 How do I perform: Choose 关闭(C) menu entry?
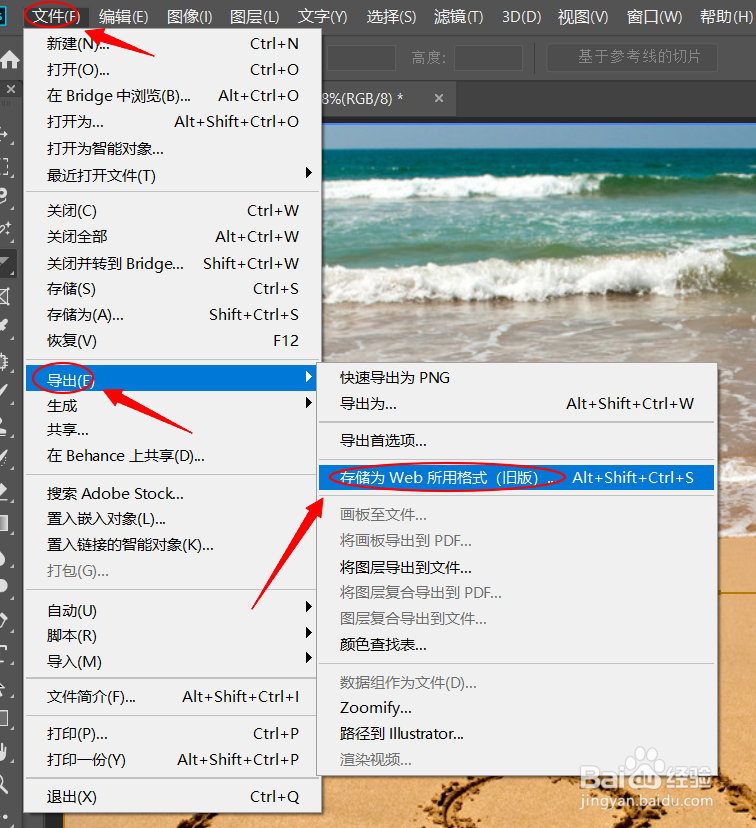click(173, 211)
